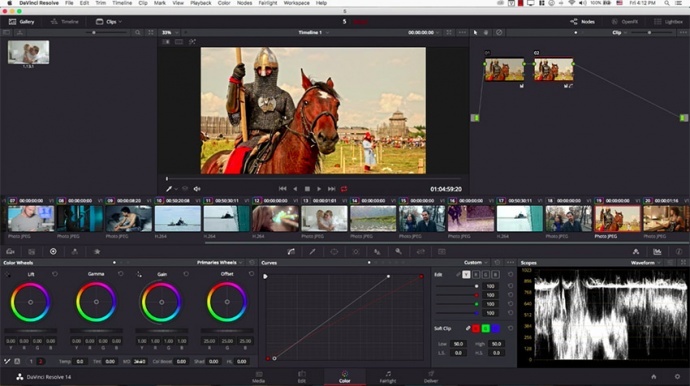Switch to the Edit page tab

(301, 377)
